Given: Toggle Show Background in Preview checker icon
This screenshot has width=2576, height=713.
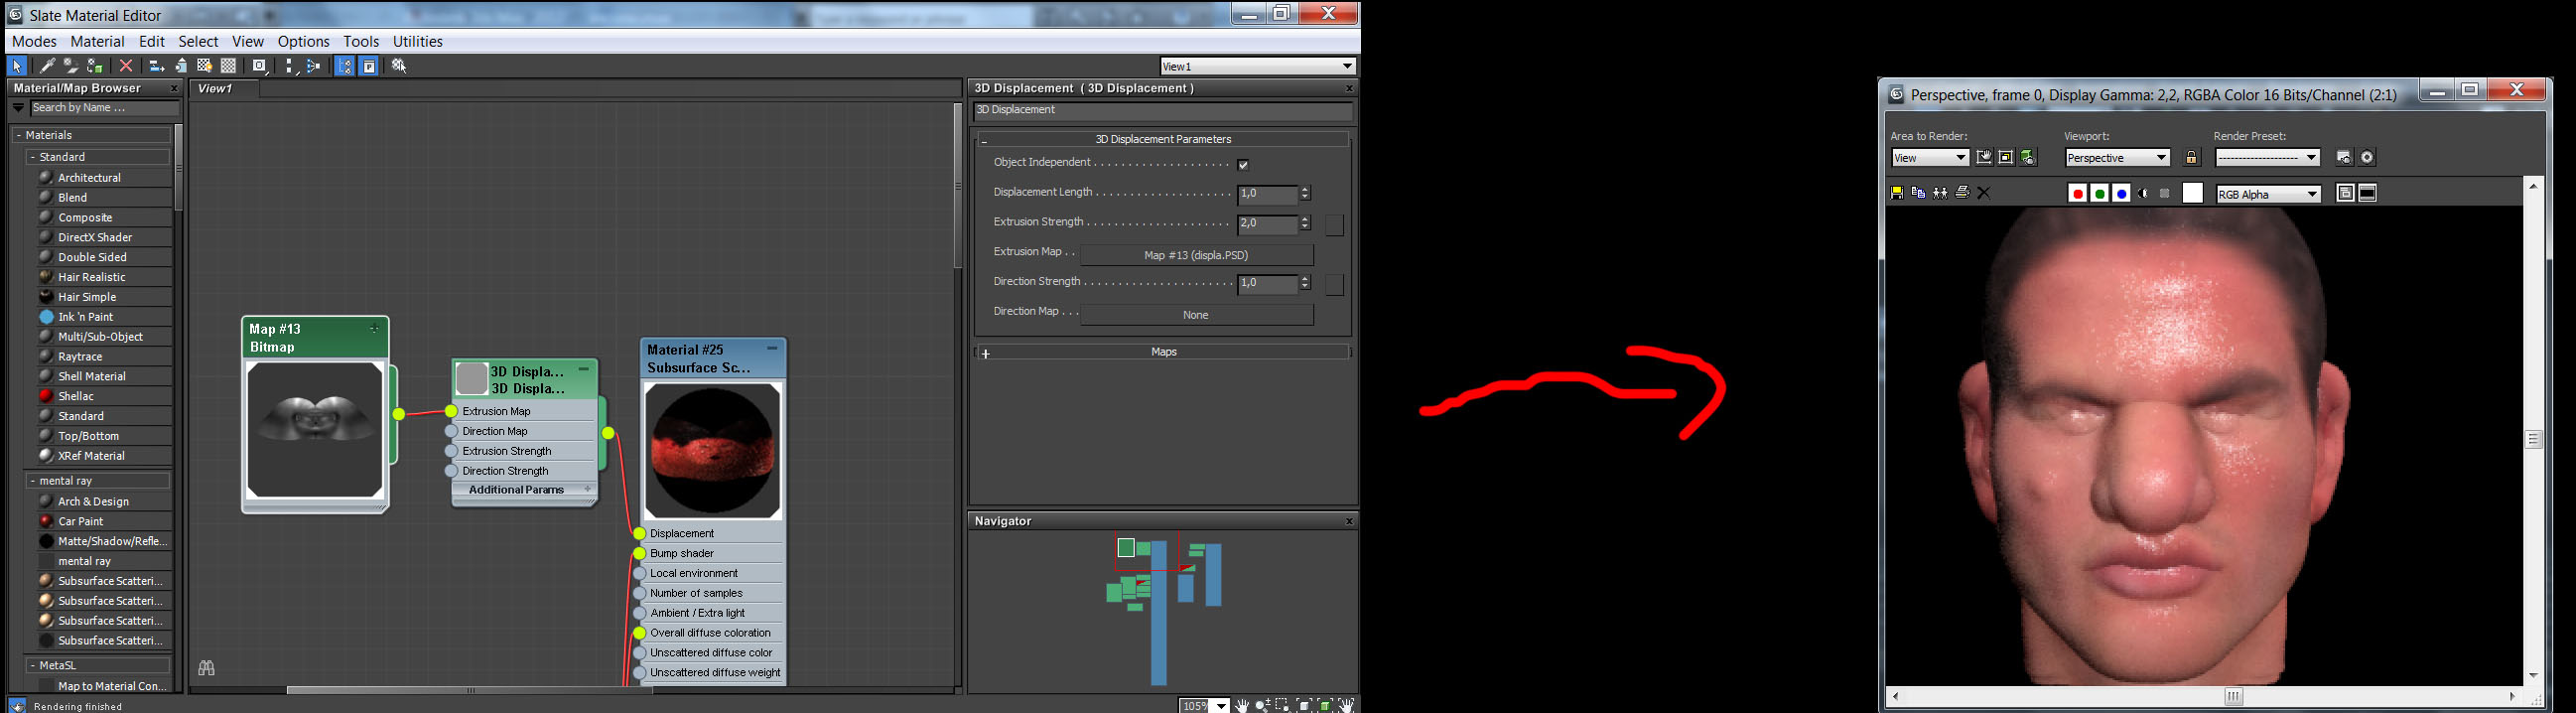Looking at the screenshot, I should [229, 66].
